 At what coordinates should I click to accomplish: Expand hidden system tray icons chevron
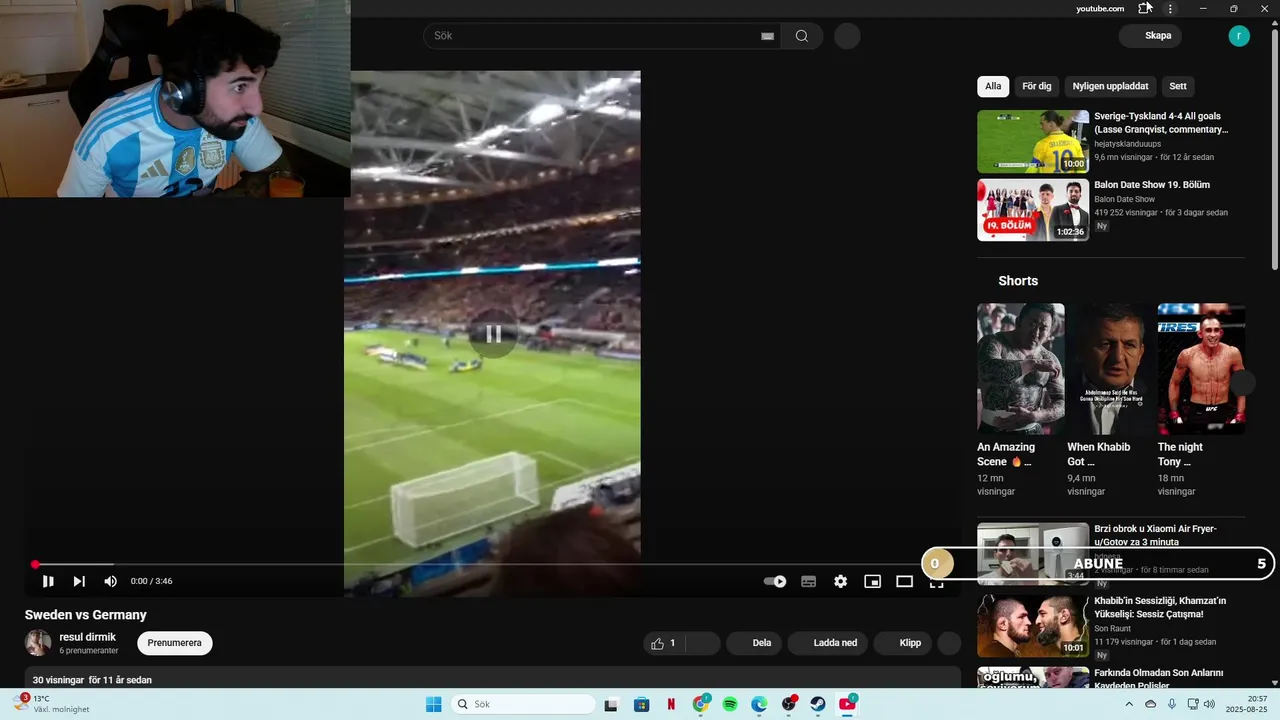pos(1130,704)
